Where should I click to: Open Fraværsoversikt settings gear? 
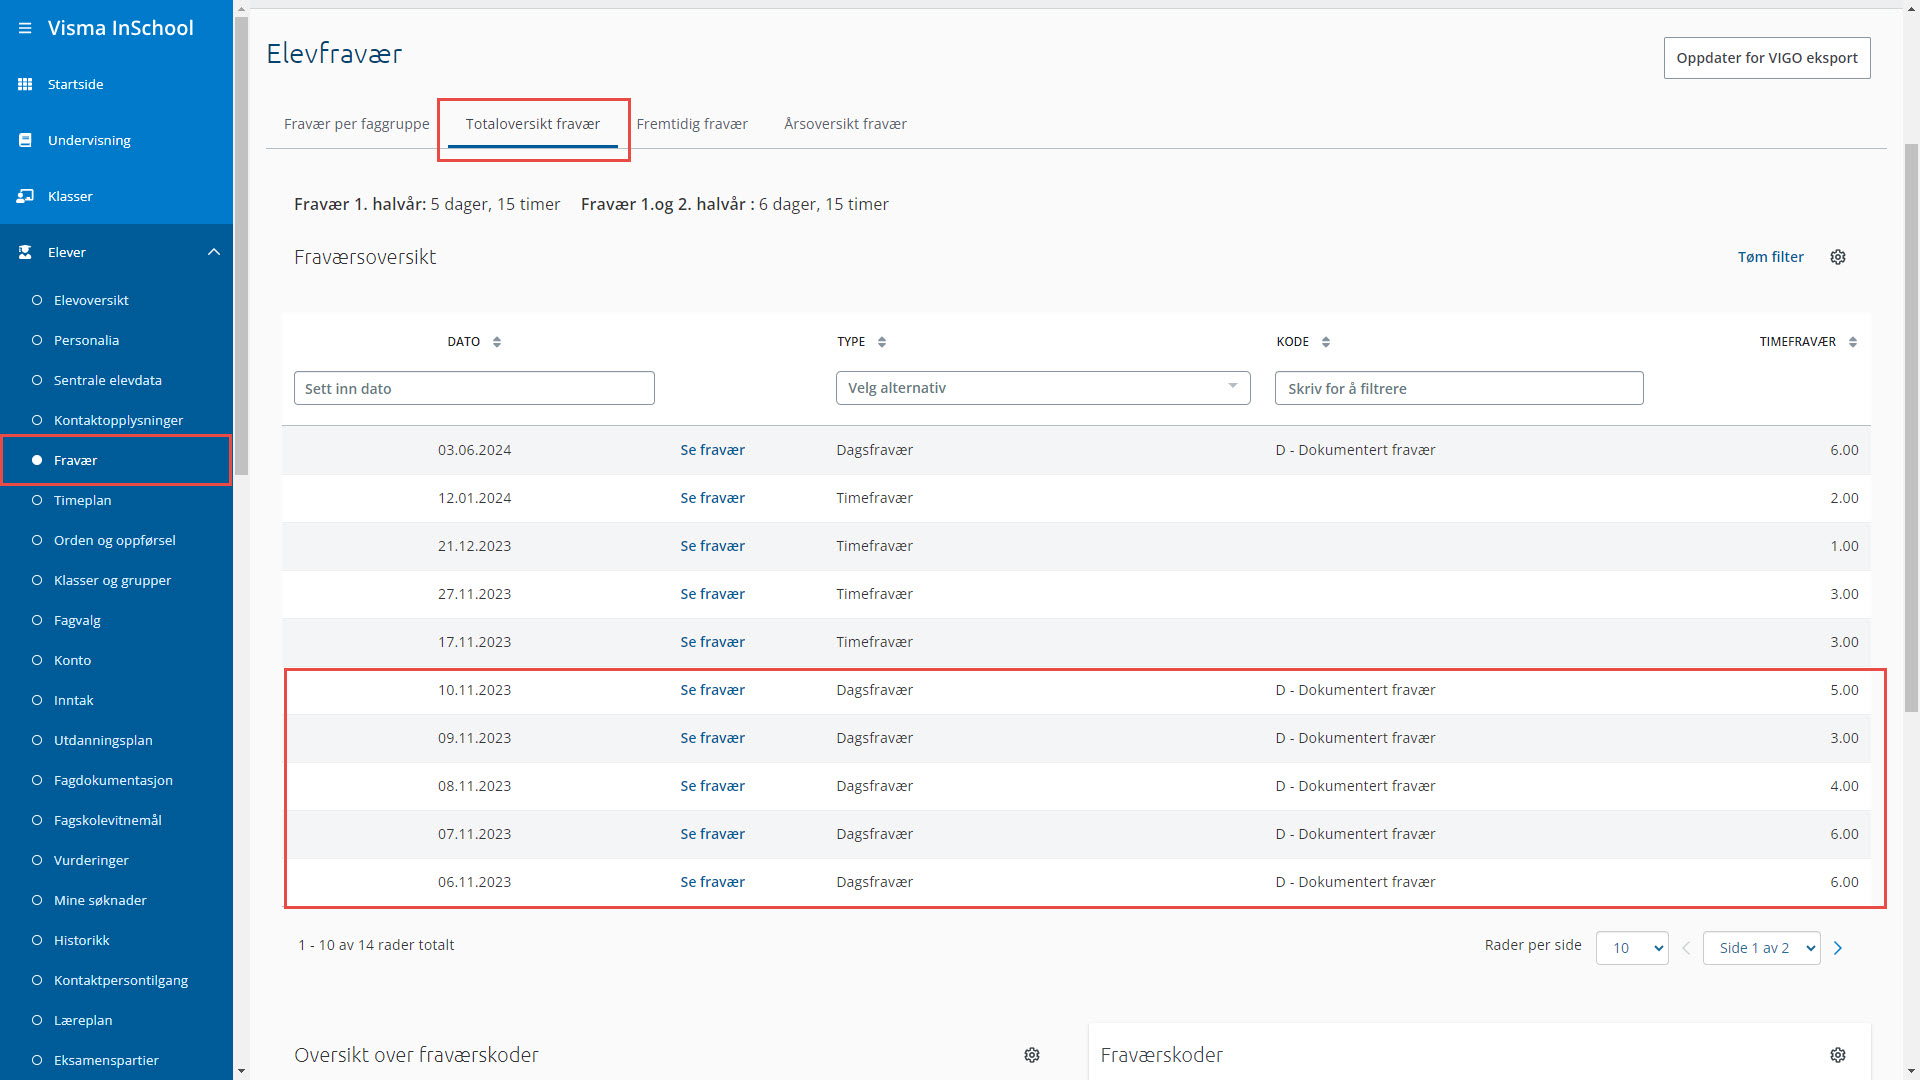pos(1838,257)
